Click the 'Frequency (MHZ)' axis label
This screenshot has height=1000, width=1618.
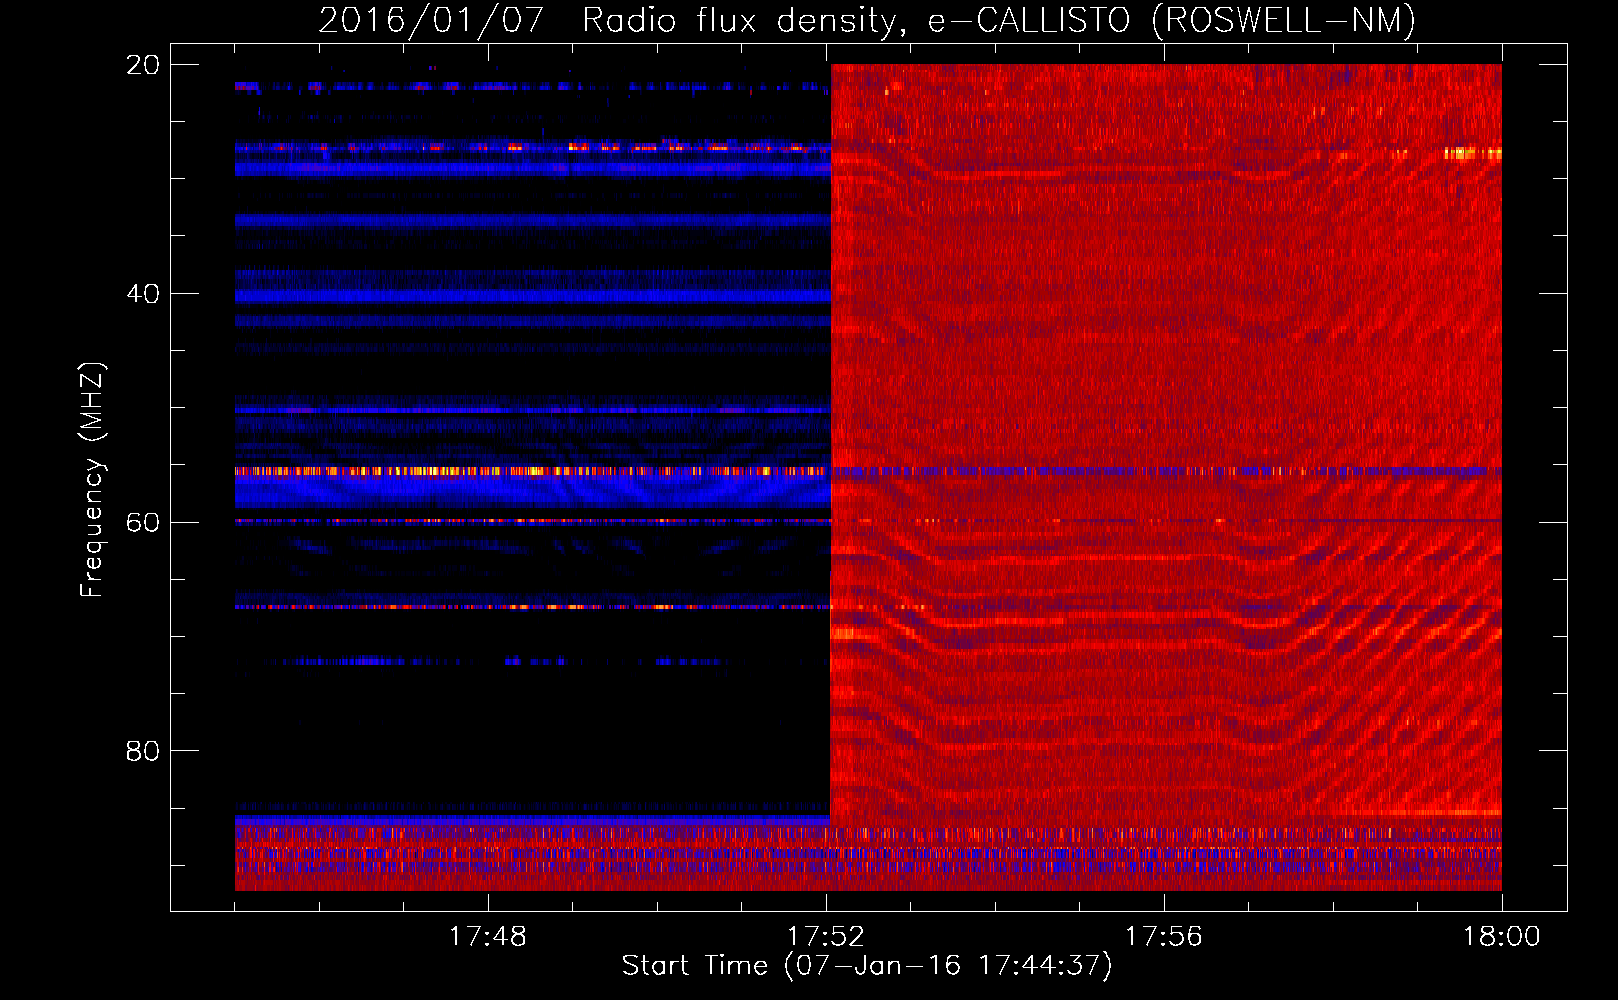point(92,480)
